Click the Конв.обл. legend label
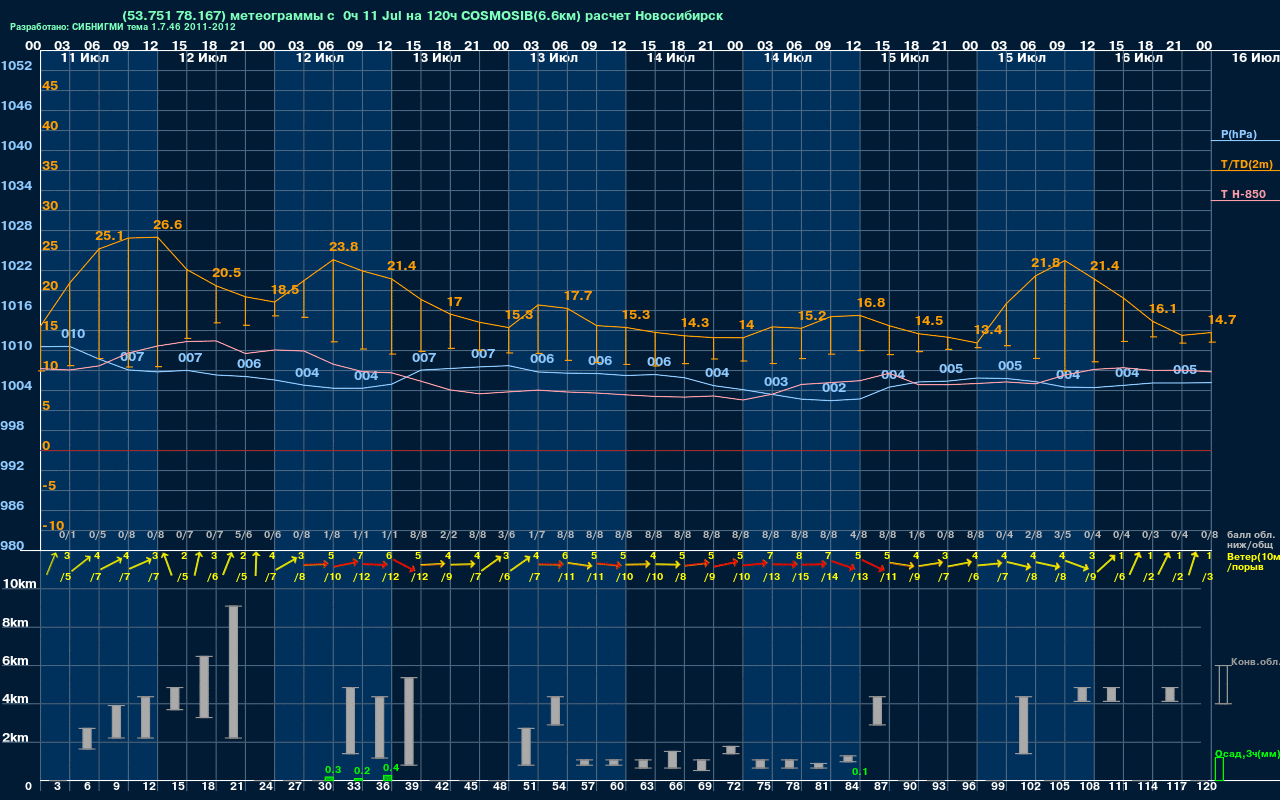Screen dimensions: 1280x800 (1255, 662)
